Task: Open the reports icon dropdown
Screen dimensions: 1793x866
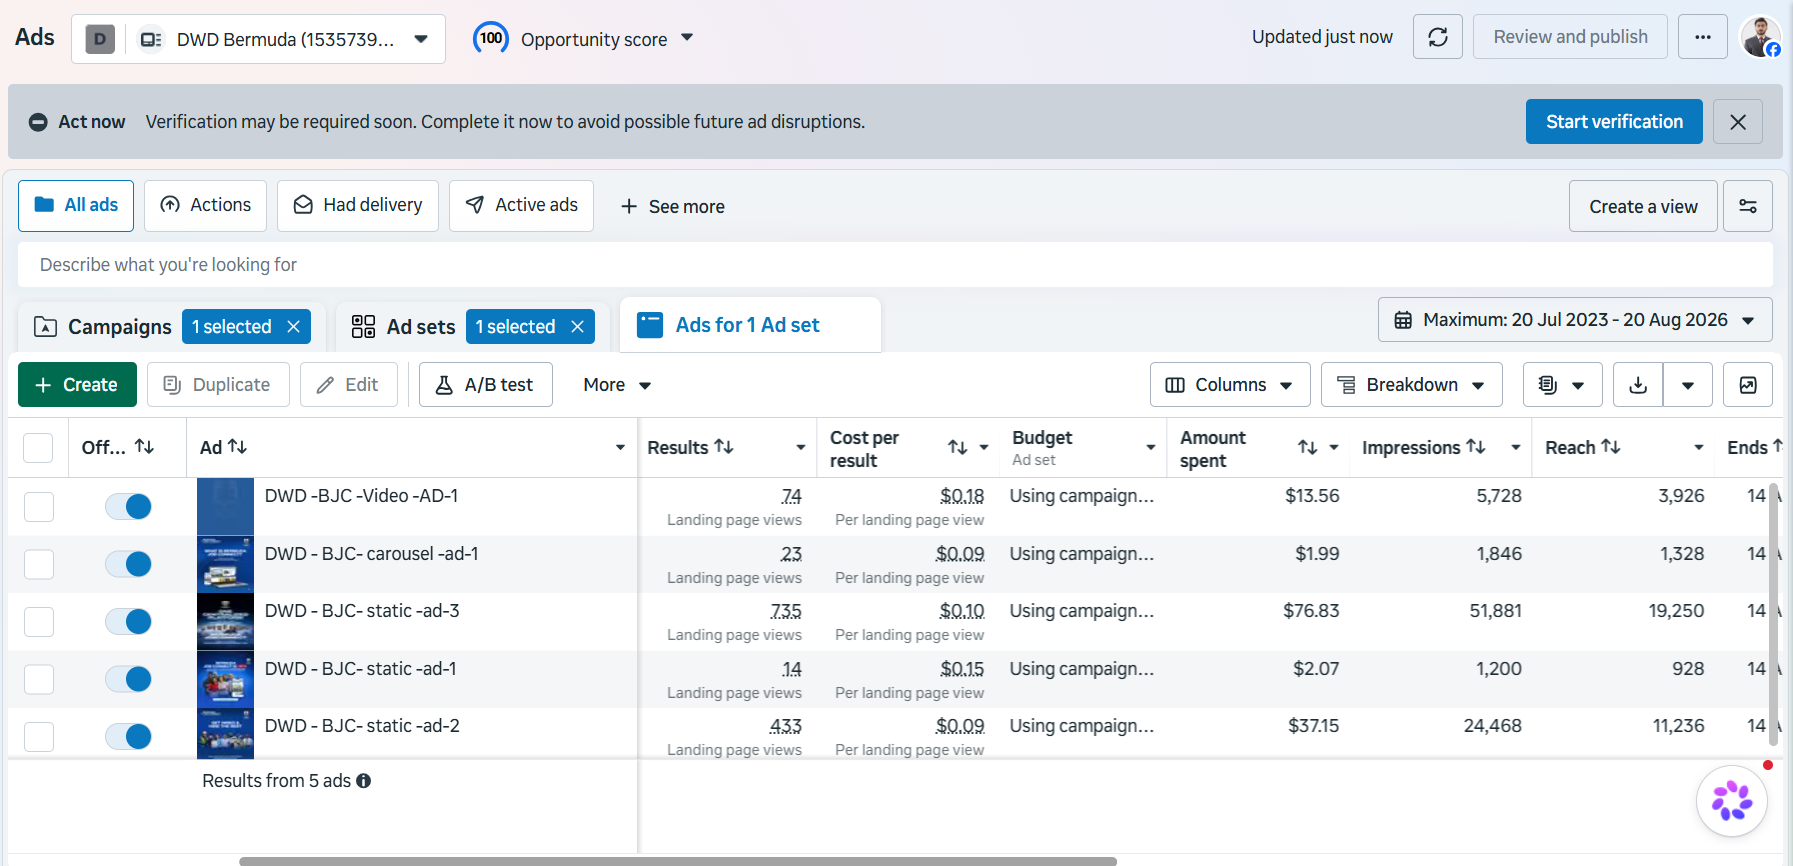Action: [x=1563, y=385]
